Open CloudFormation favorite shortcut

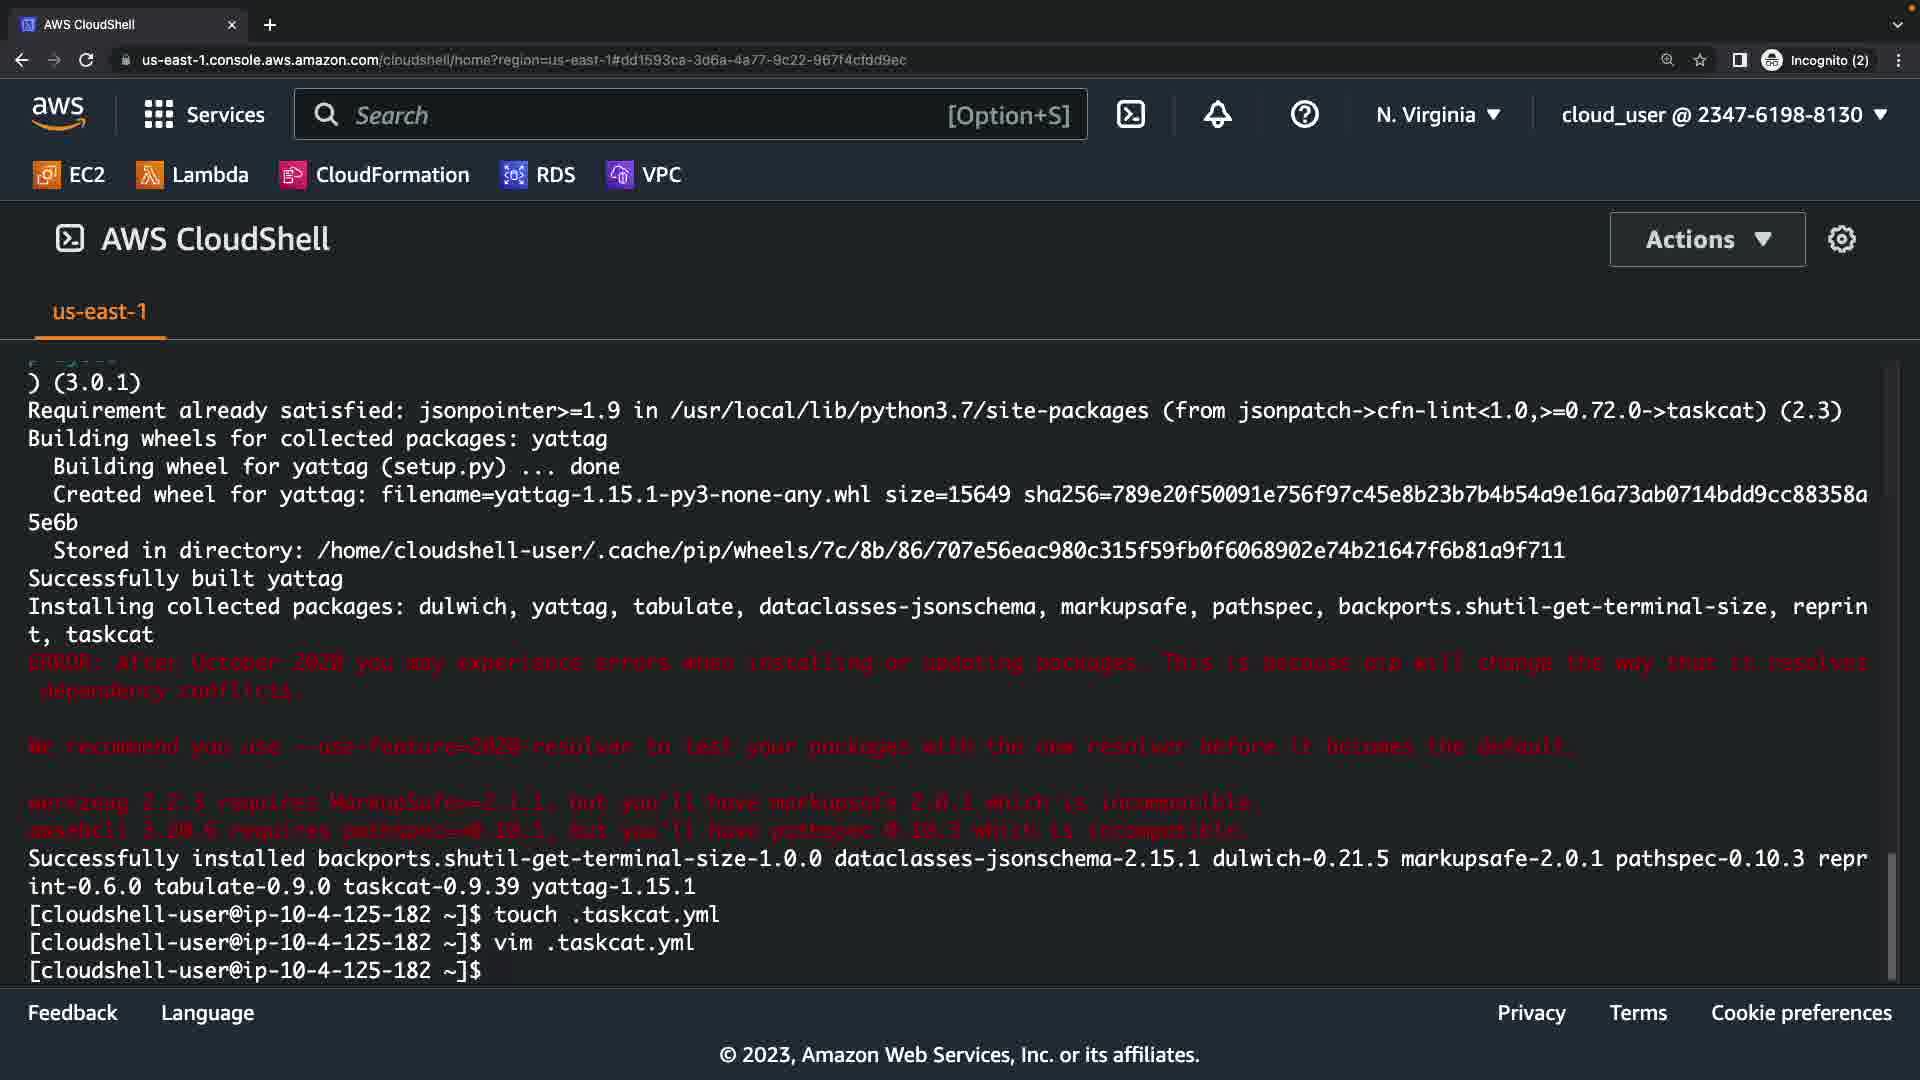(x=374, y=175)
